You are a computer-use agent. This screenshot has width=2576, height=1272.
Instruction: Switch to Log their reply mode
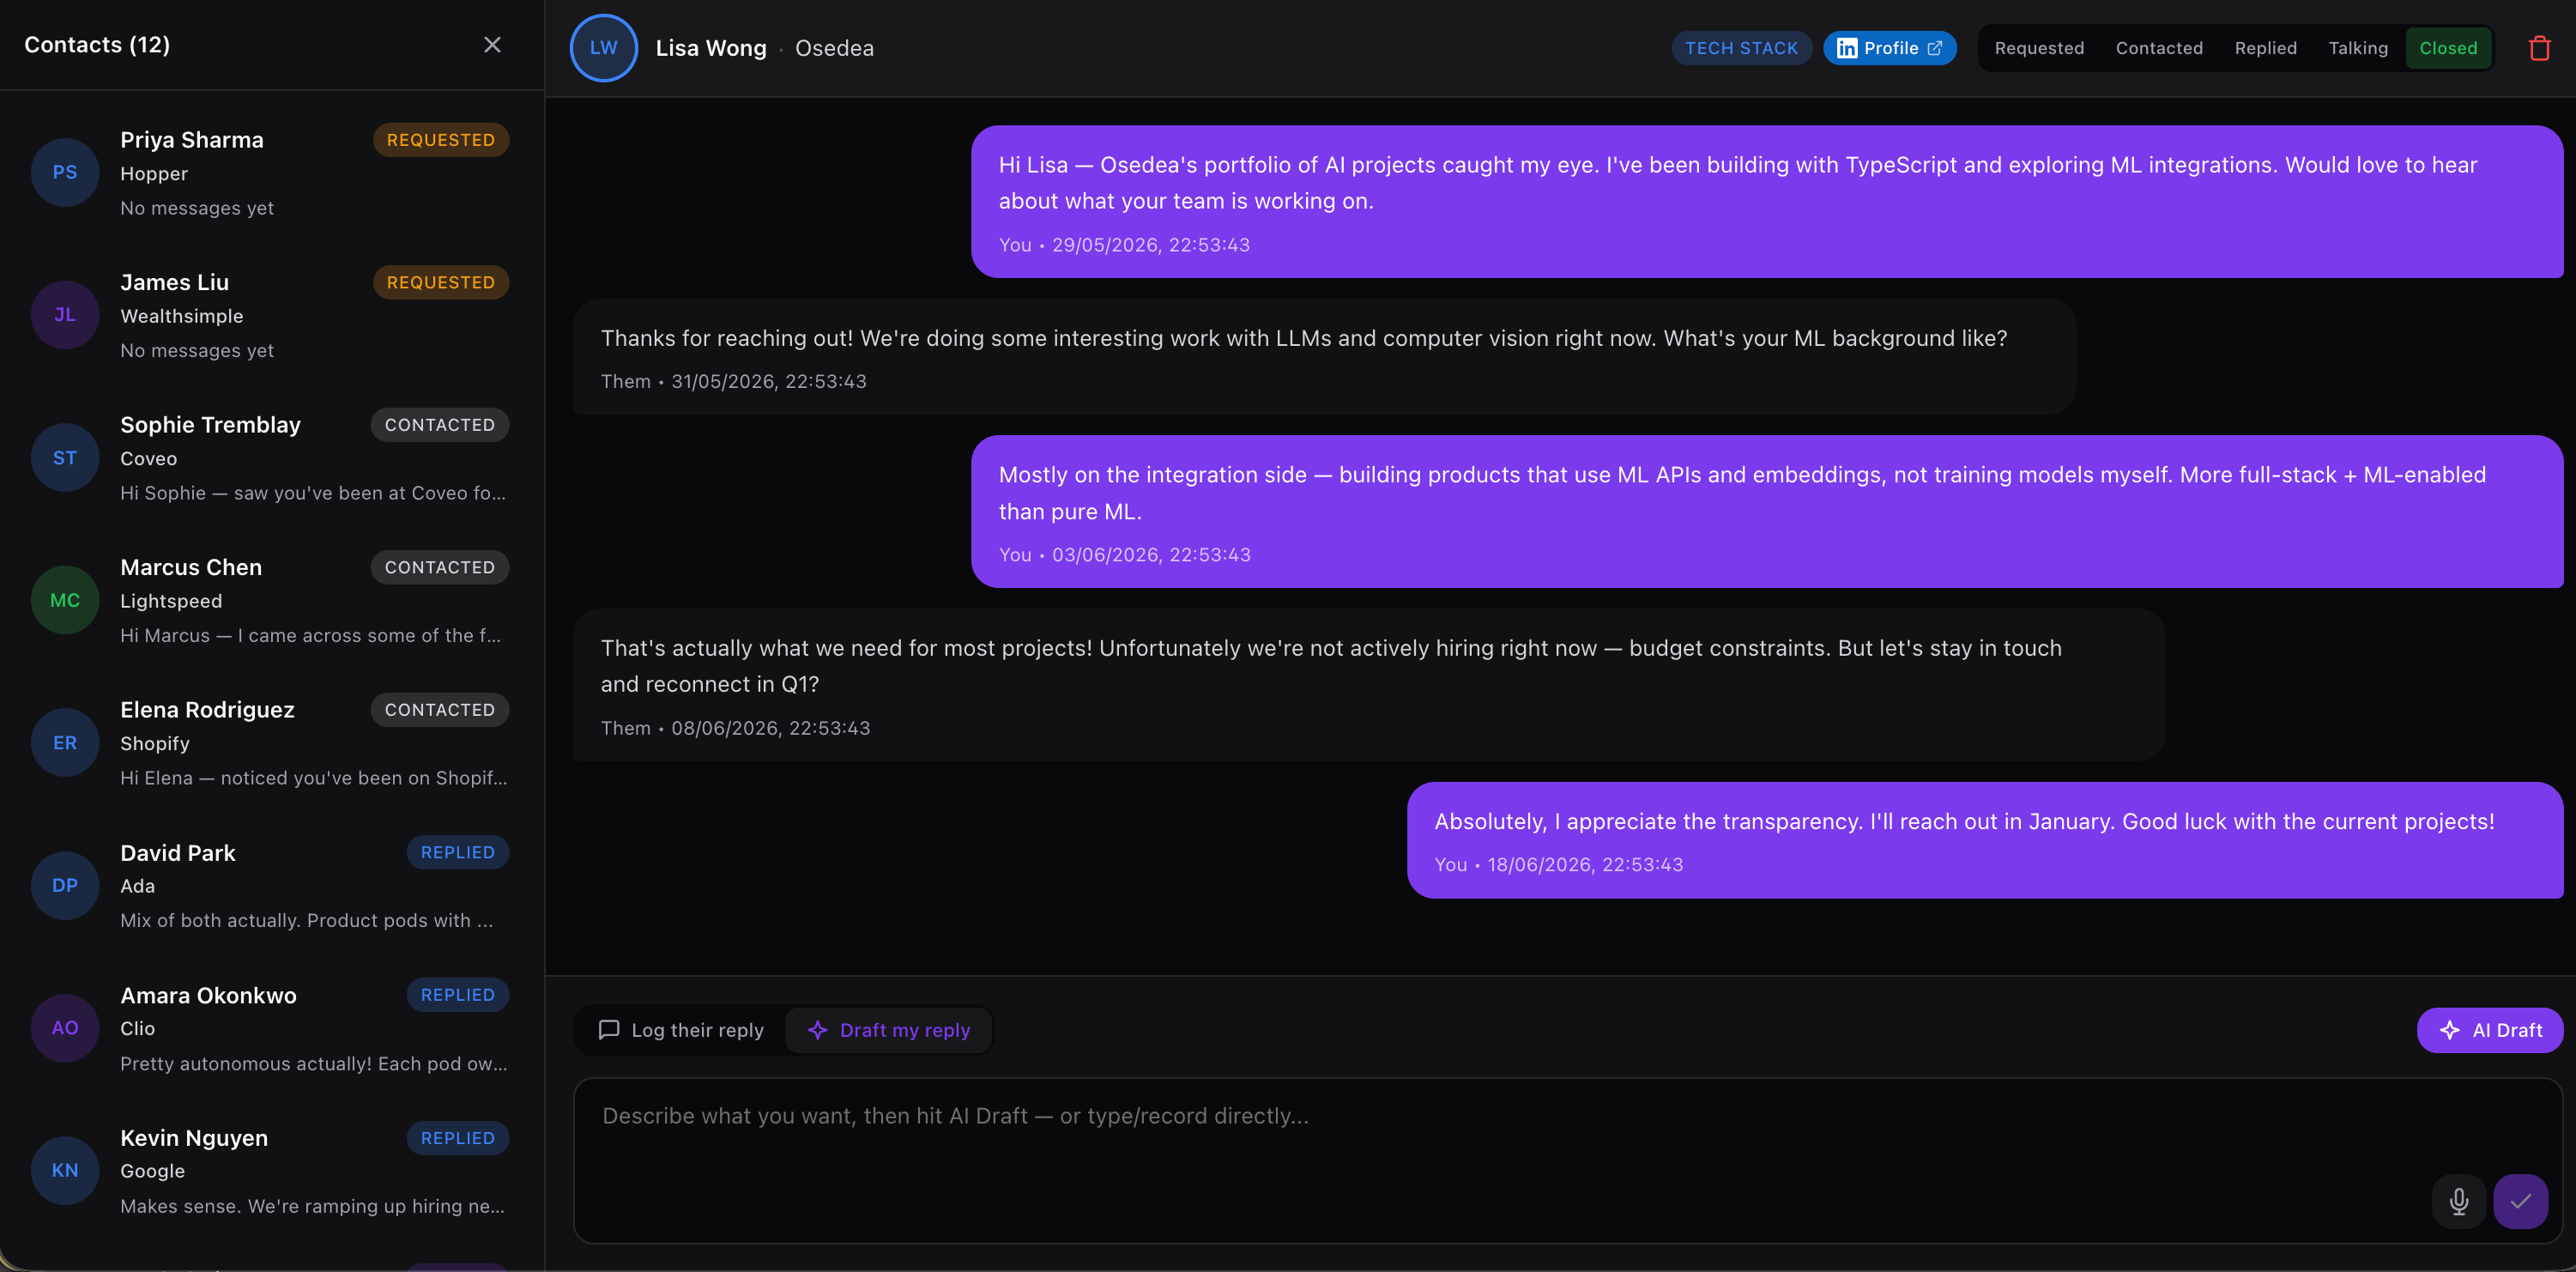pyautogui.click(x=681, y=1030)
